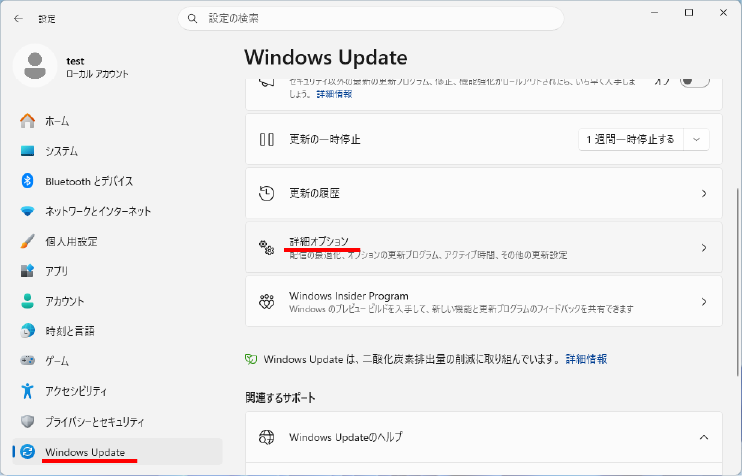Screen dimensions: 742x476
Task: Go to Bluetooth とデバイス
Action: pyautogui.click(x=117, y=181)
